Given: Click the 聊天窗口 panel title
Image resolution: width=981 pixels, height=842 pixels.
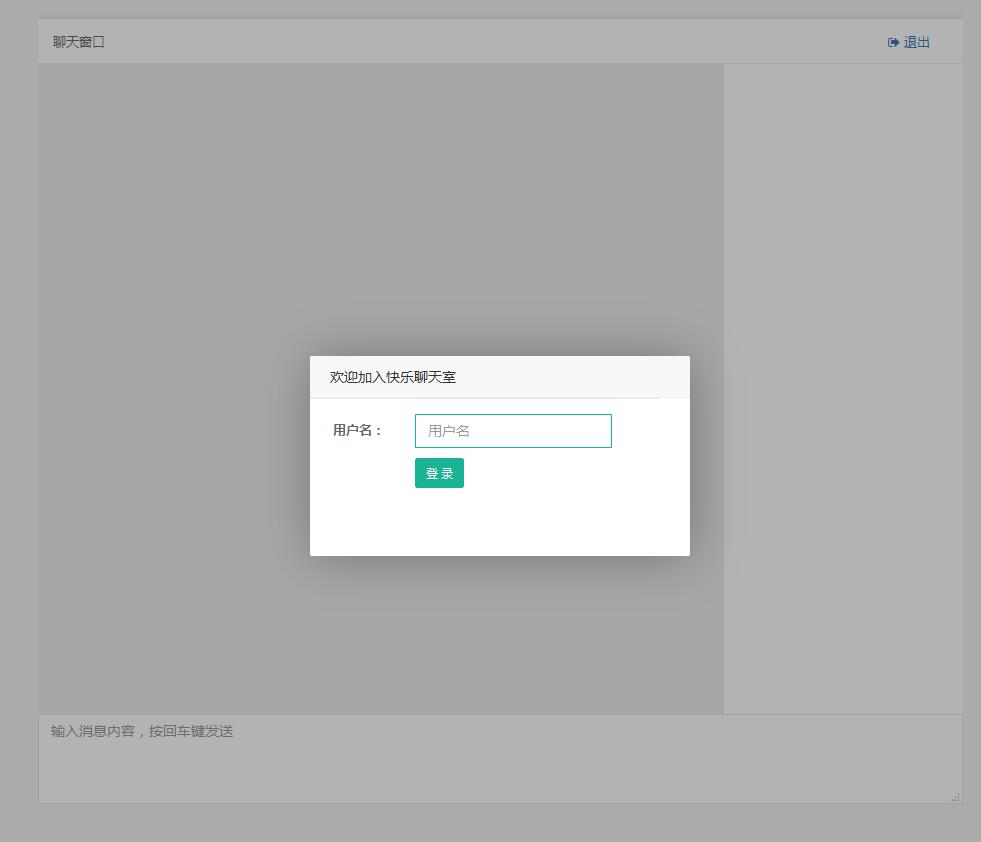Looking at the screenshot, I should [79, 42].
